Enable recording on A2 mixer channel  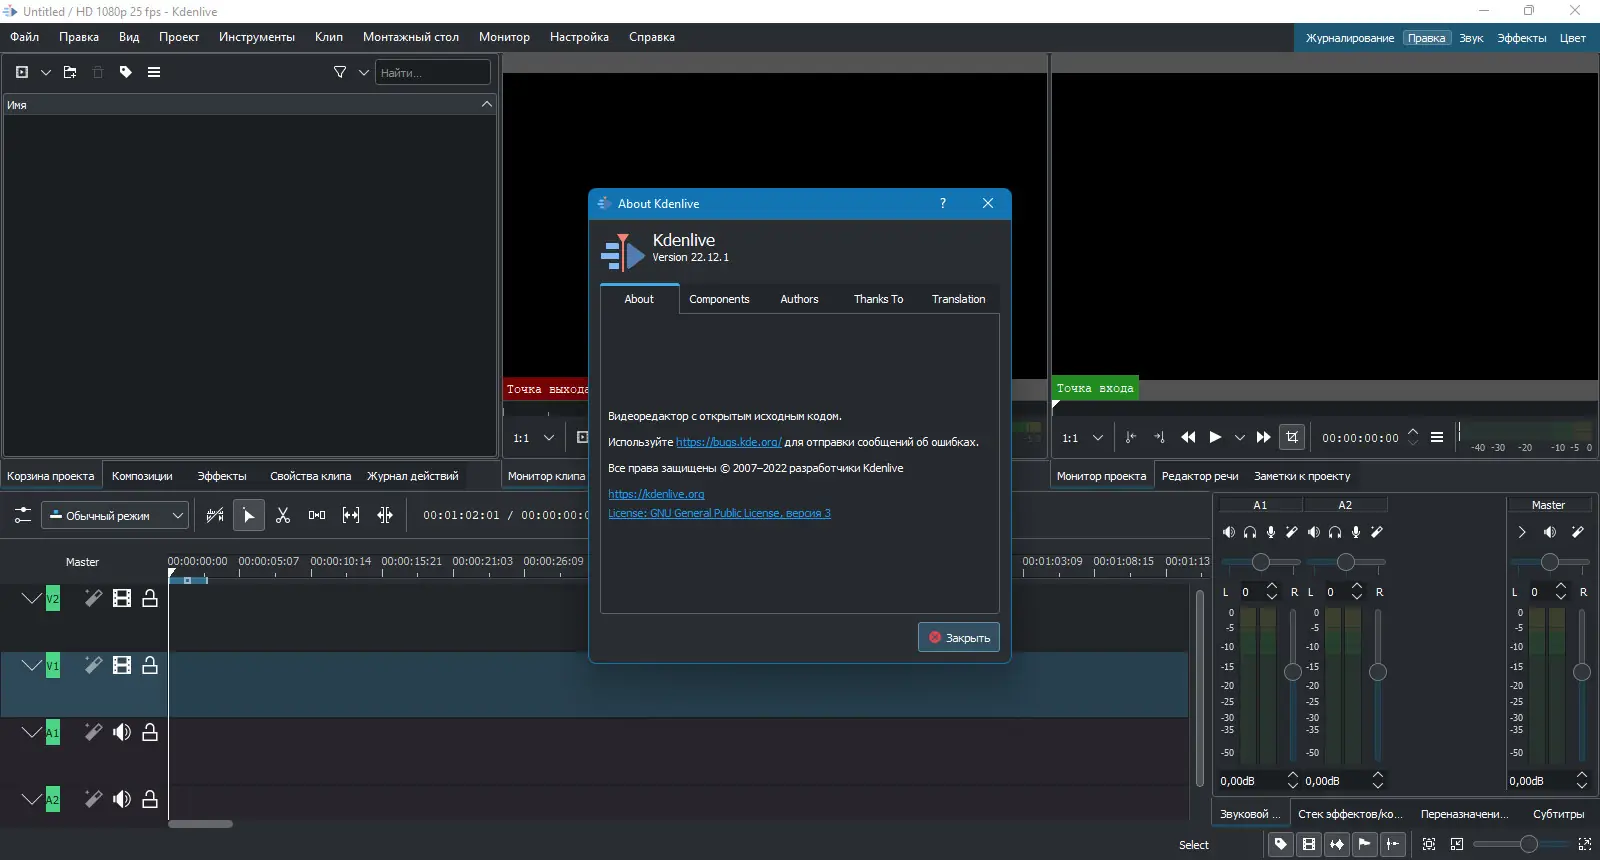1356,532
